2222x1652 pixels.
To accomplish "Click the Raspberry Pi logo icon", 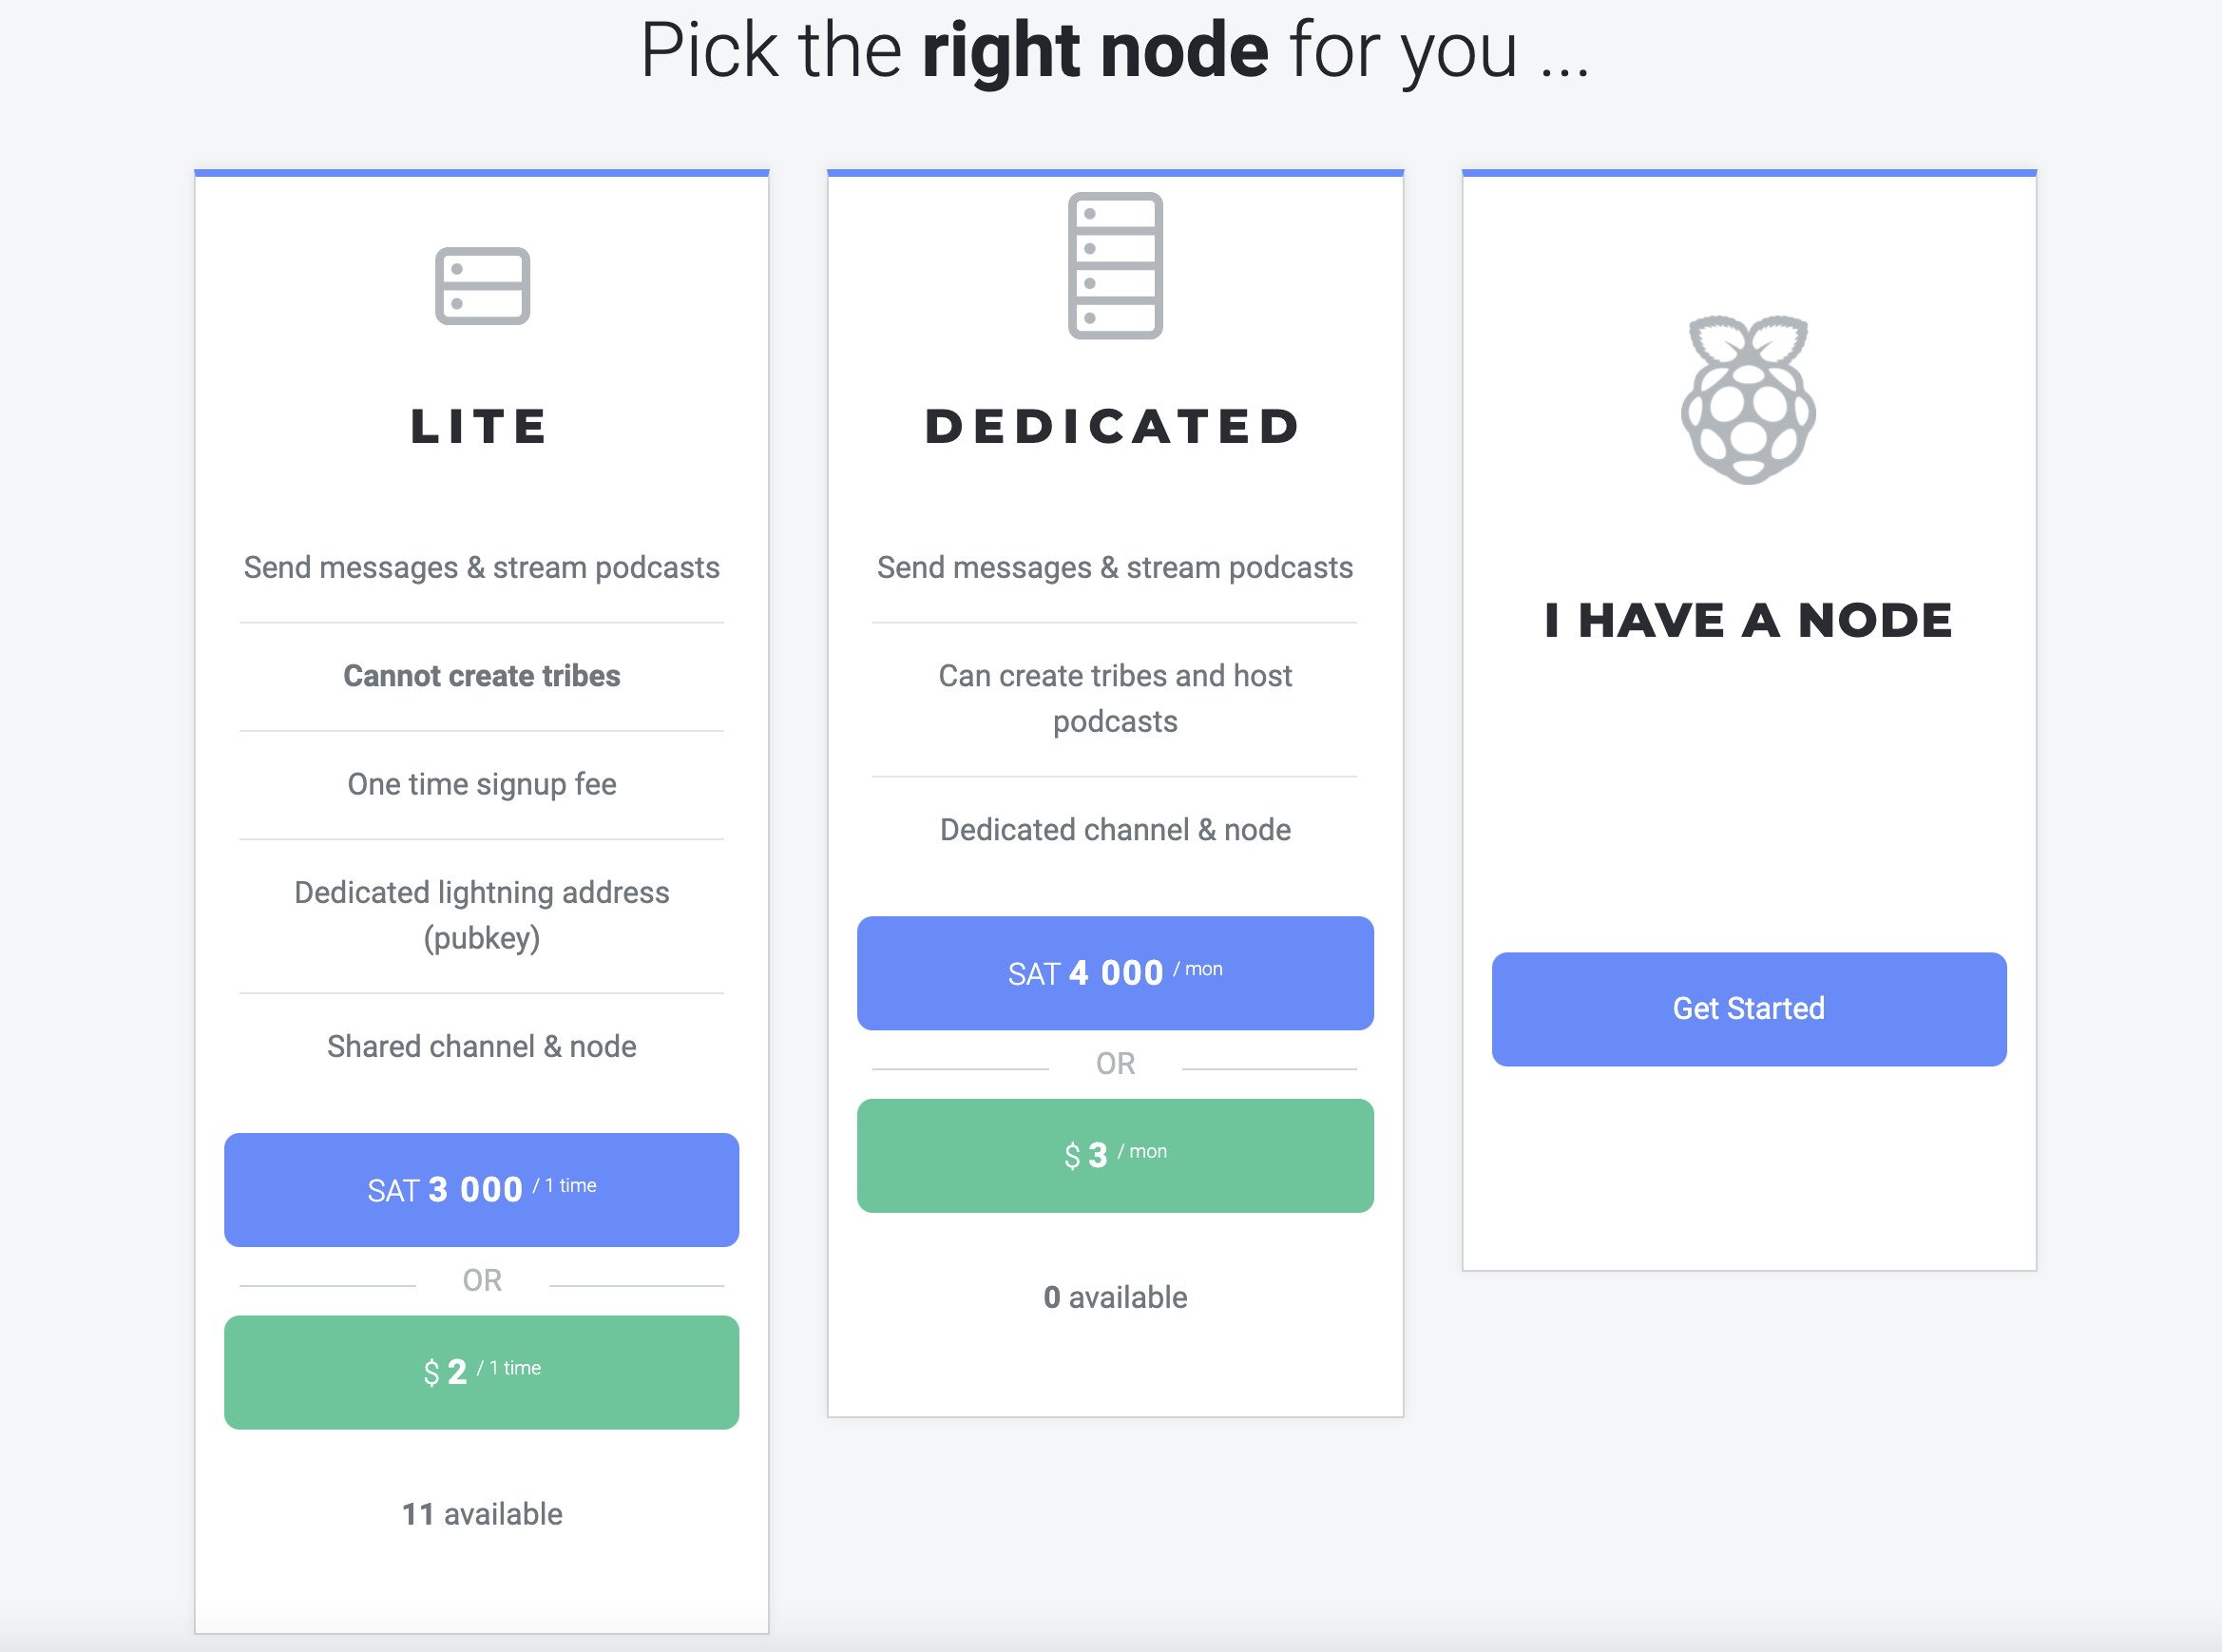I will pyautogui.click(x=1748, y=400).
